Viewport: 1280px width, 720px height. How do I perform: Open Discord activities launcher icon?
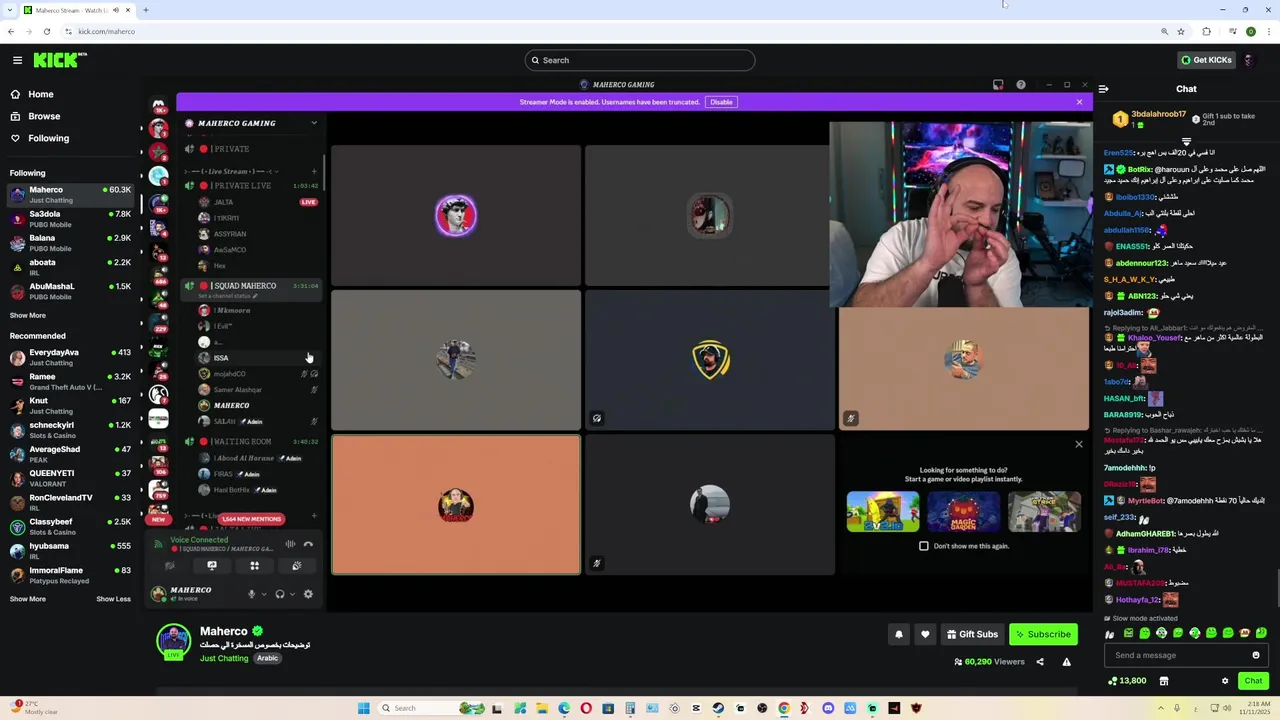click(x=254, y=566)
